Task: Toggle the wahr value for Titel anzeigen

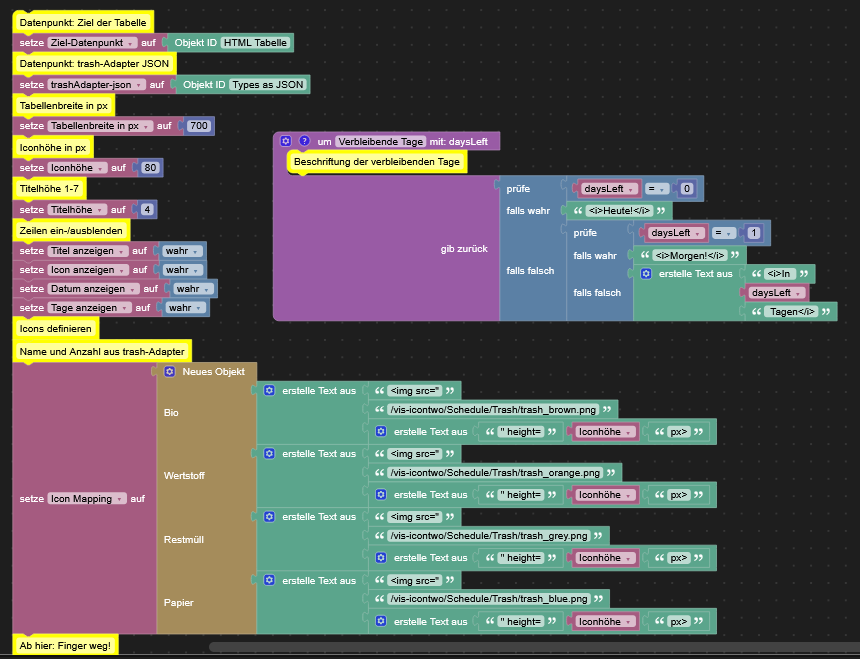Action: pyautogui.click(x=183, y=251)
